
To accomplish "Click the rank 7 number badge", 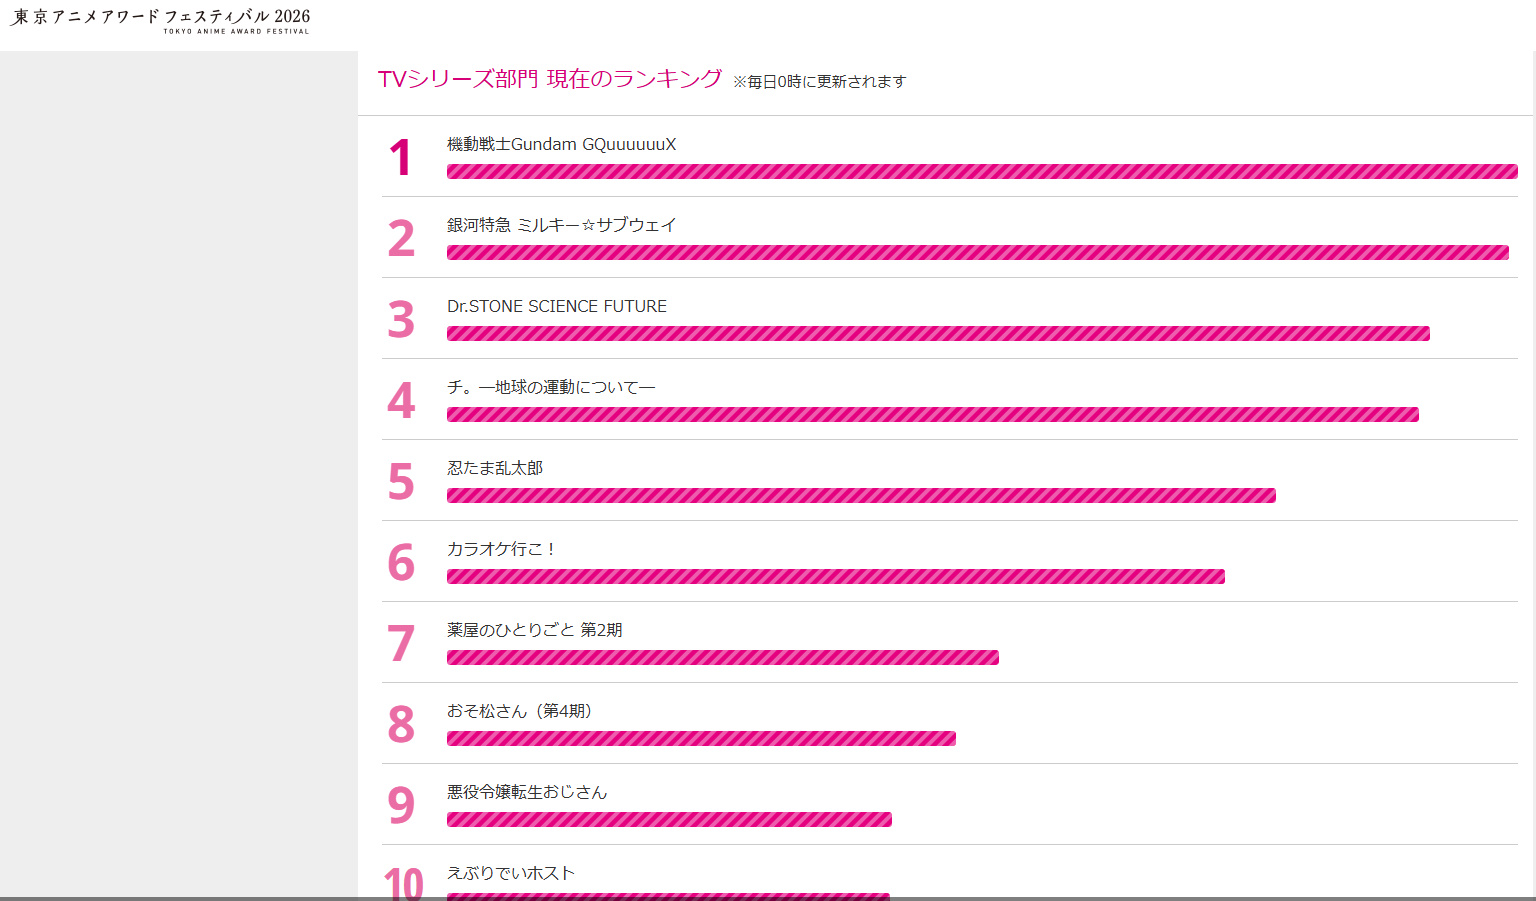I will click(401, 644).
